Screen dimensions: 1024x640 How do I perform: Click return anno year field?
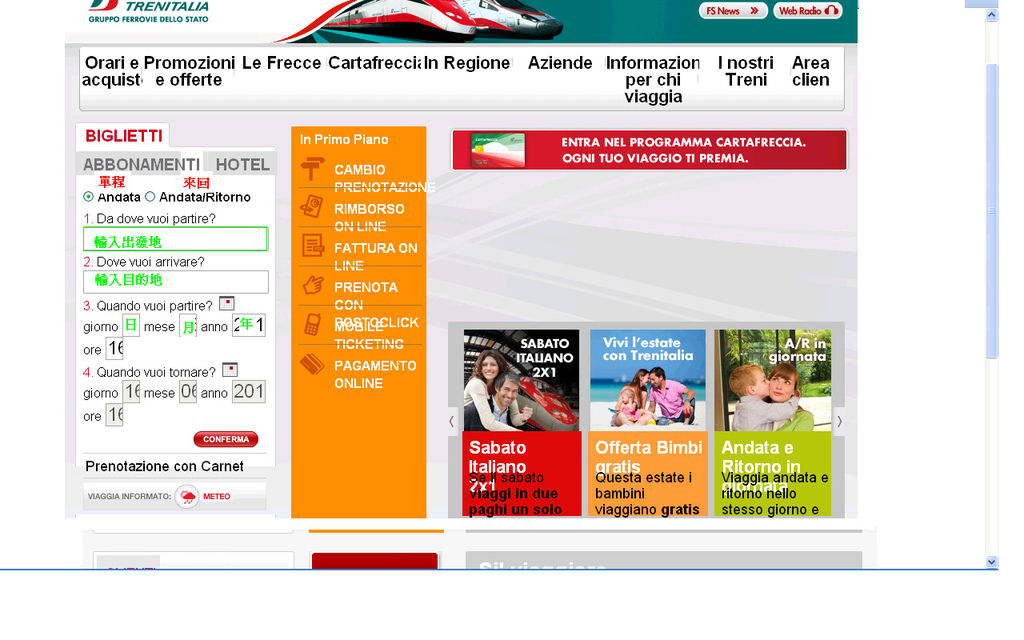249,391
